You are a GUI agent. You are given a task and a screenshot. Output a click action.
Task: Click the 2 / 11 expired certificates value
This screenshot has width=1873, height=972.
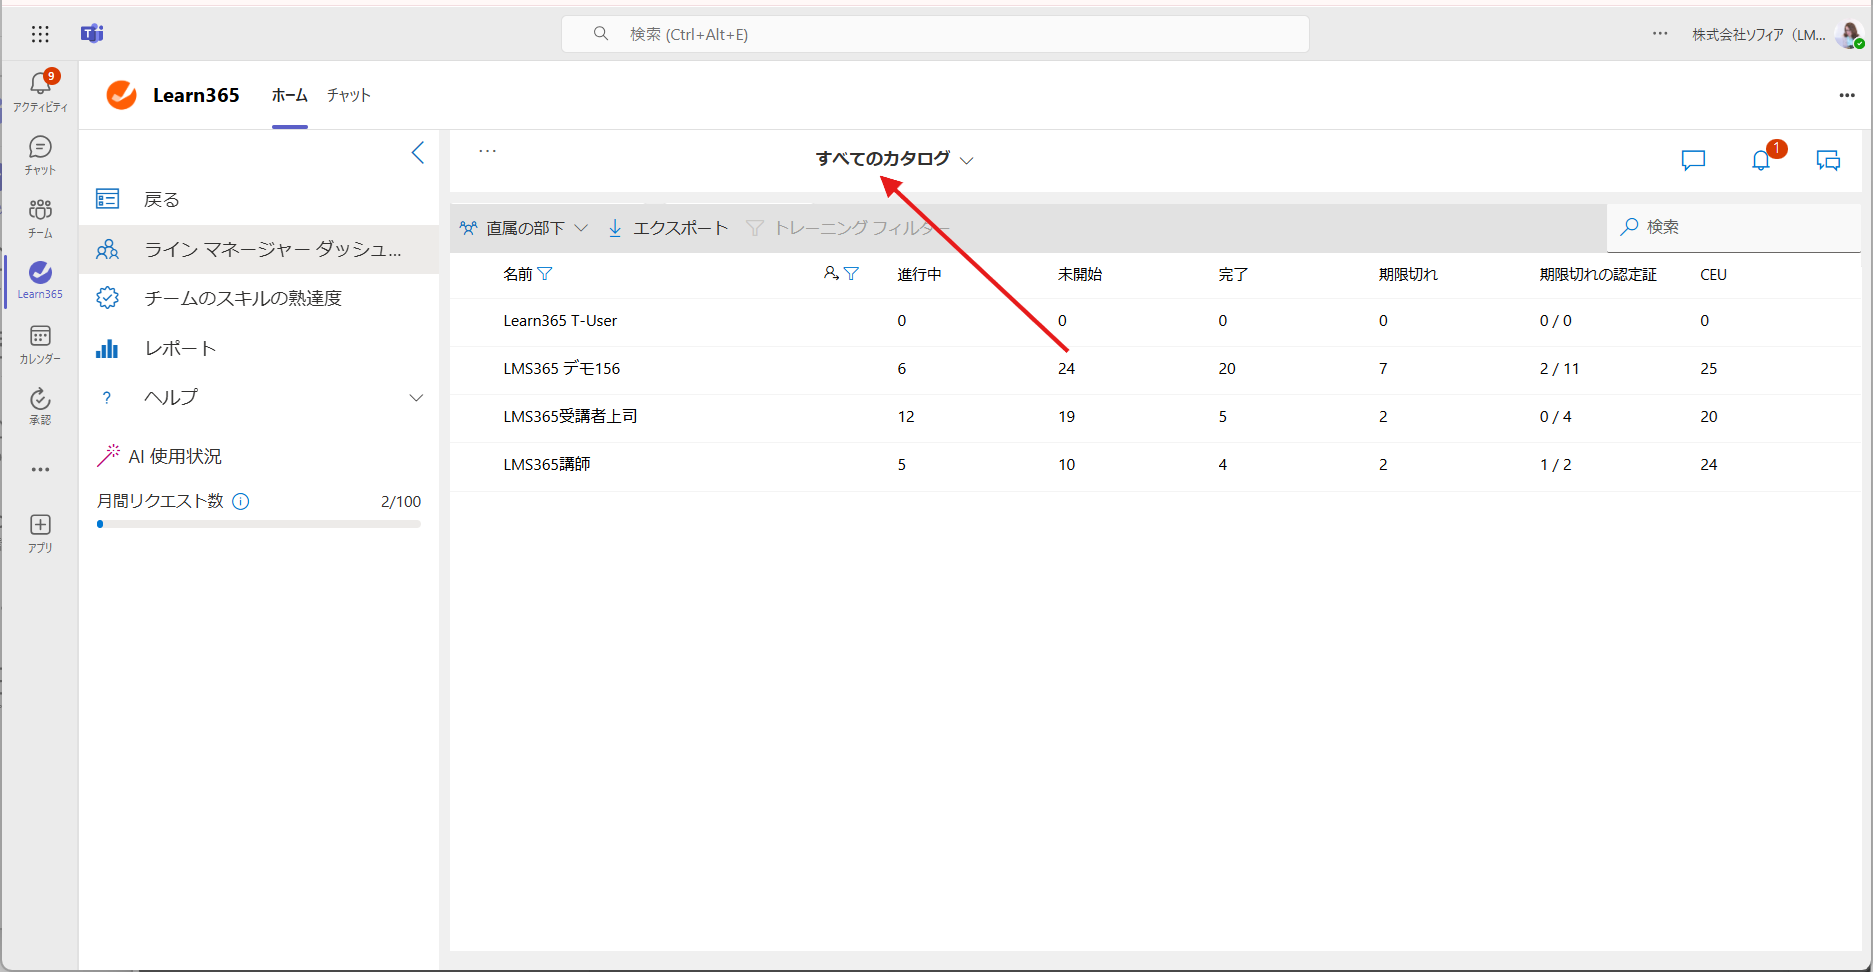coord(1559,369)
